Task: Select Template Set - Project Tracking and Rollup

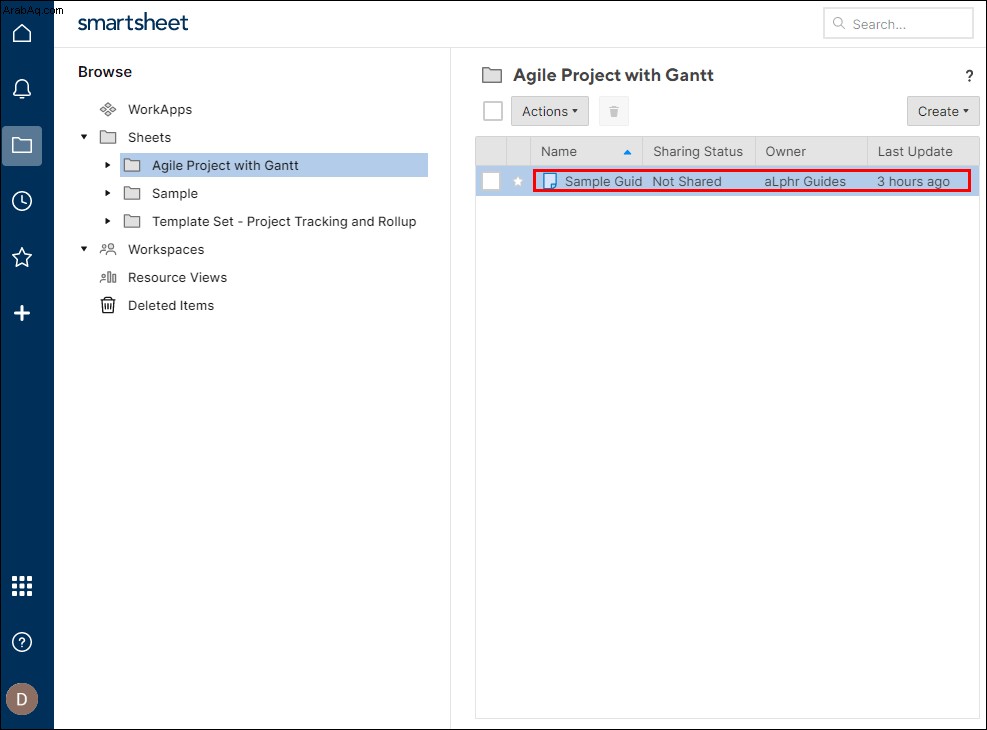Action: [x=284, y=222]
